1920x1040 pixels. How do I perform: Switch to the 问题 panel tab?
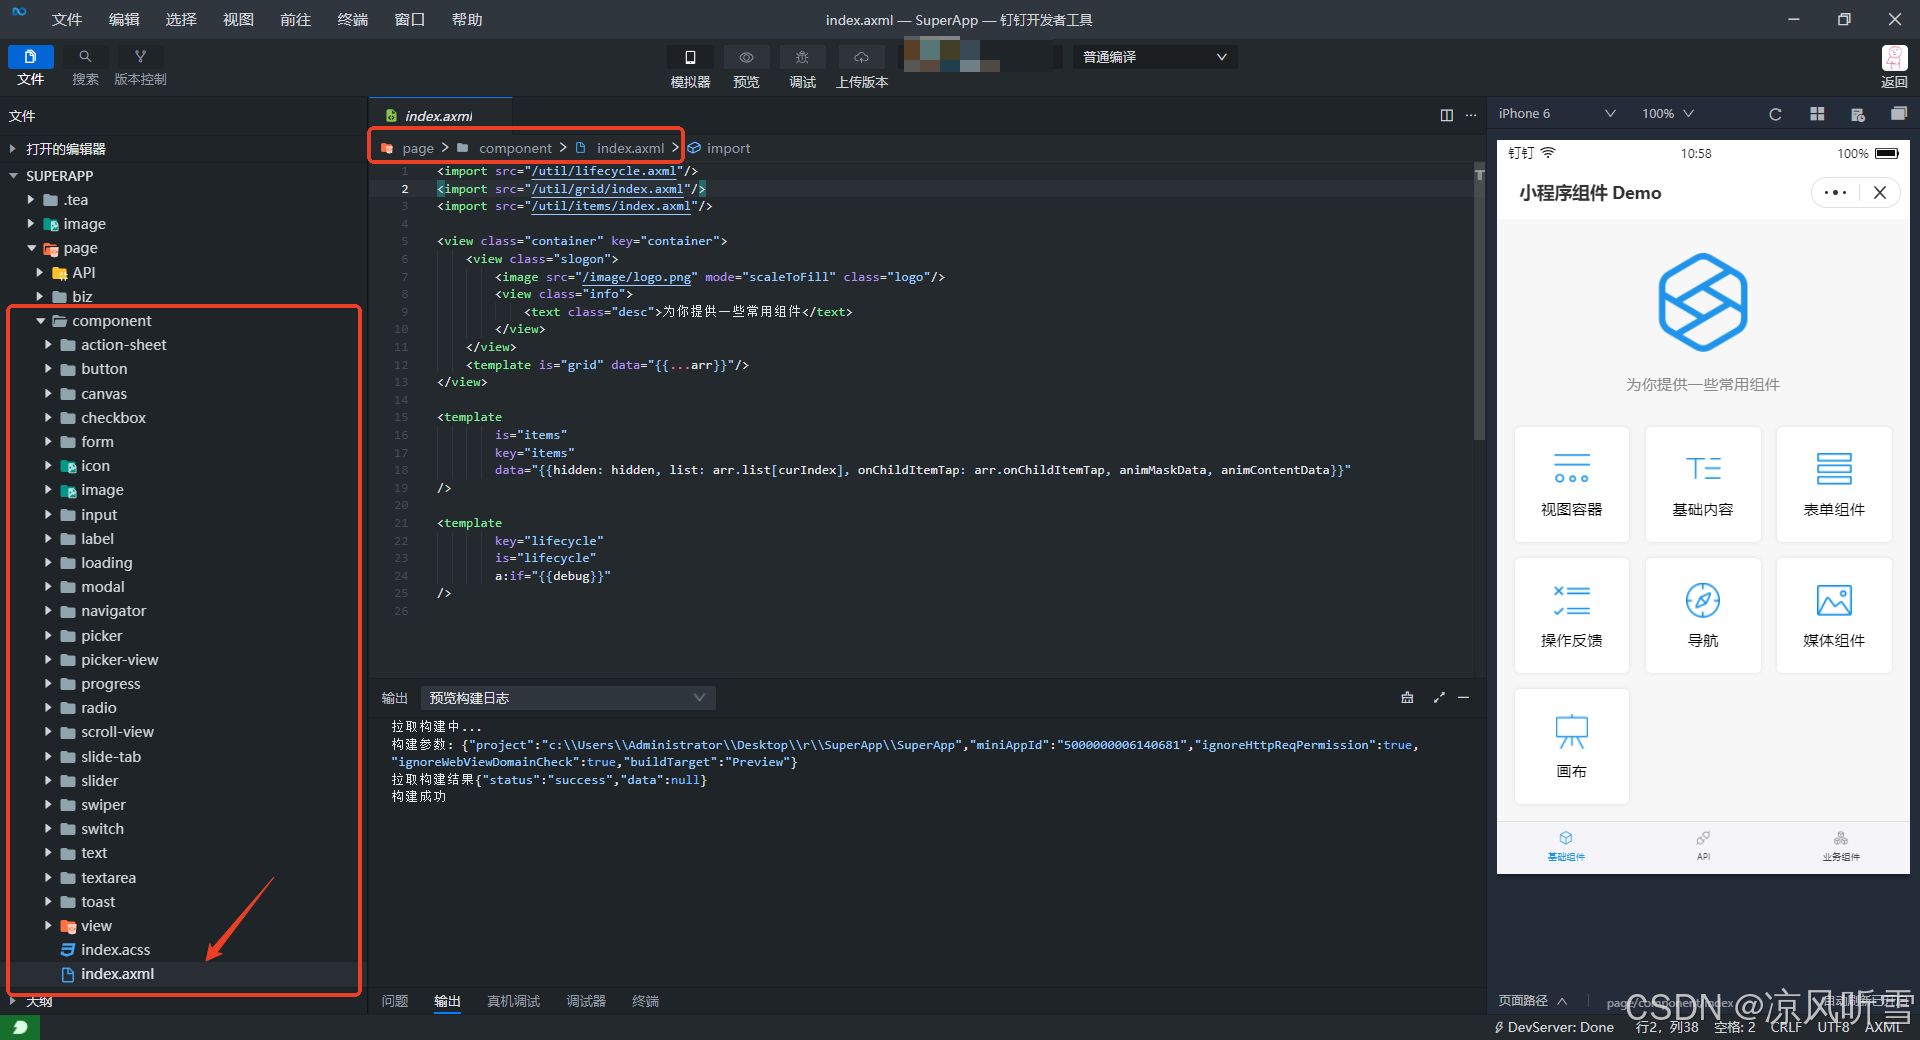[395, 1001]
